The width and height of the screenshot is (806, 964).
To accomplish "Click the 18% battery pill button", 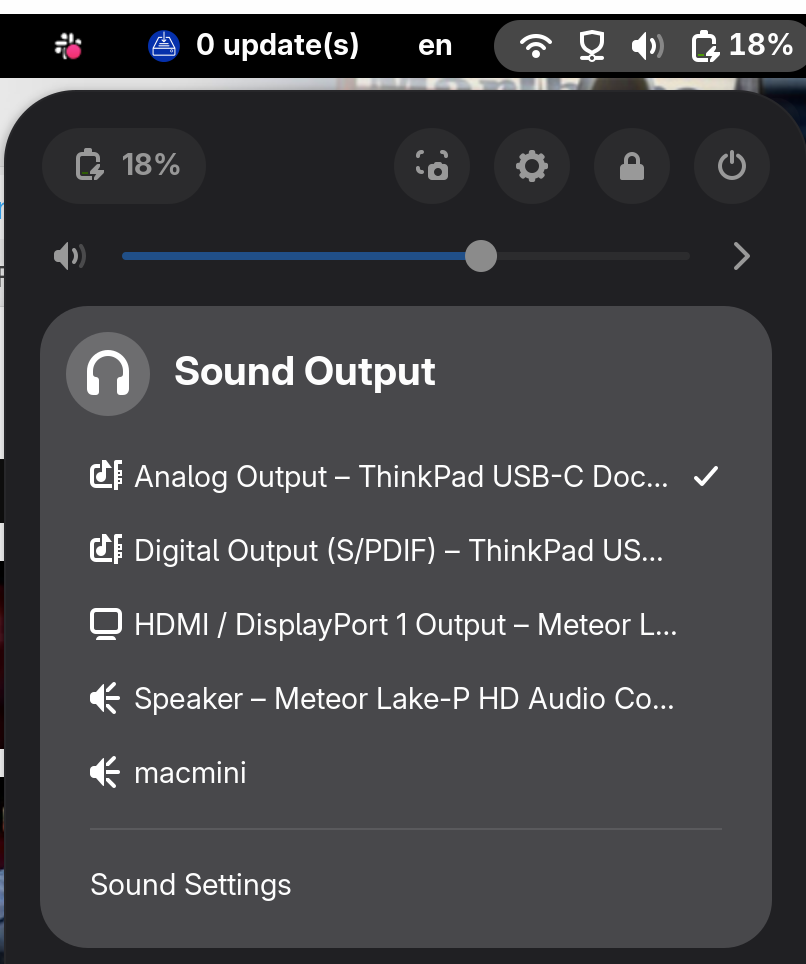I will pyautogui.click(x=123, y=166).
